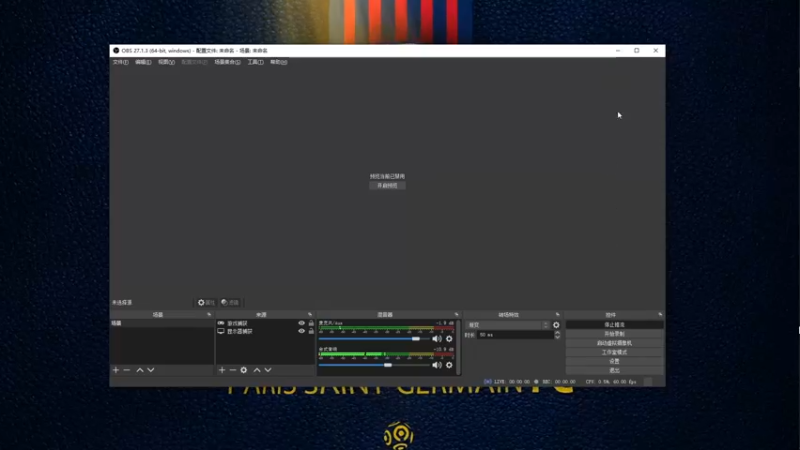The image size is (800, 450).
Task: Remove the selected source with the minus icon
Action: [x=233, y=370]
